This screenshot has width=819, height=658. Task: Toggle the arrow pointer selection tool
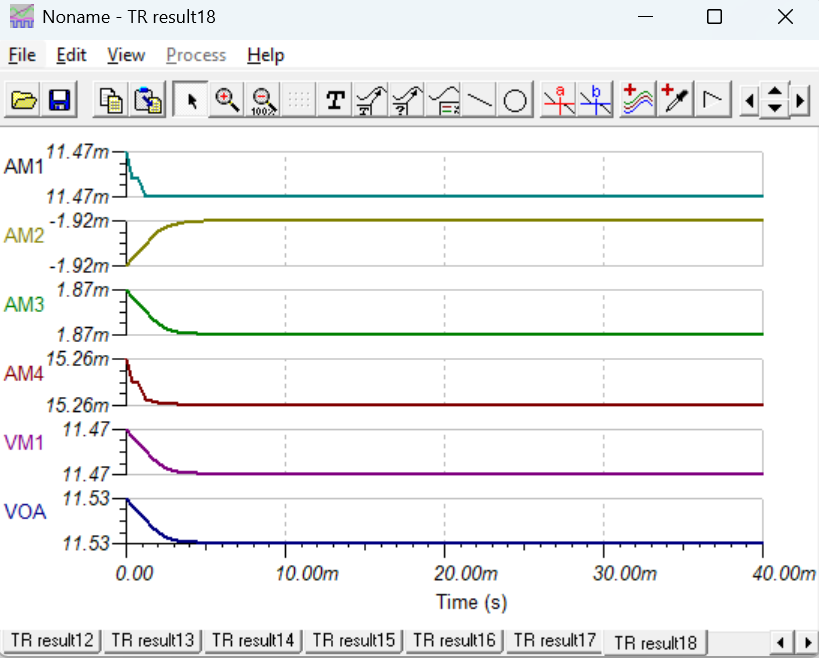pyautogui.click(x=191, y=99)
